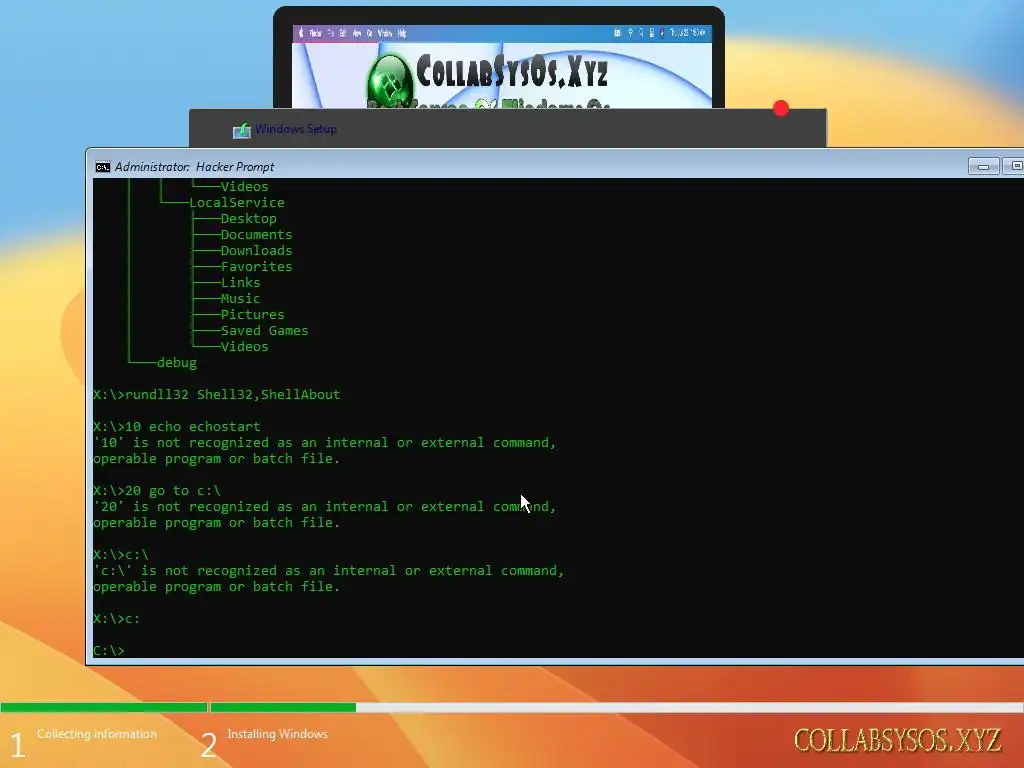Click step number 2 at the bottom
Image resolution: width=1024 pixels, height=768 pixels.
pyautogui.click(x=208, y=745)
